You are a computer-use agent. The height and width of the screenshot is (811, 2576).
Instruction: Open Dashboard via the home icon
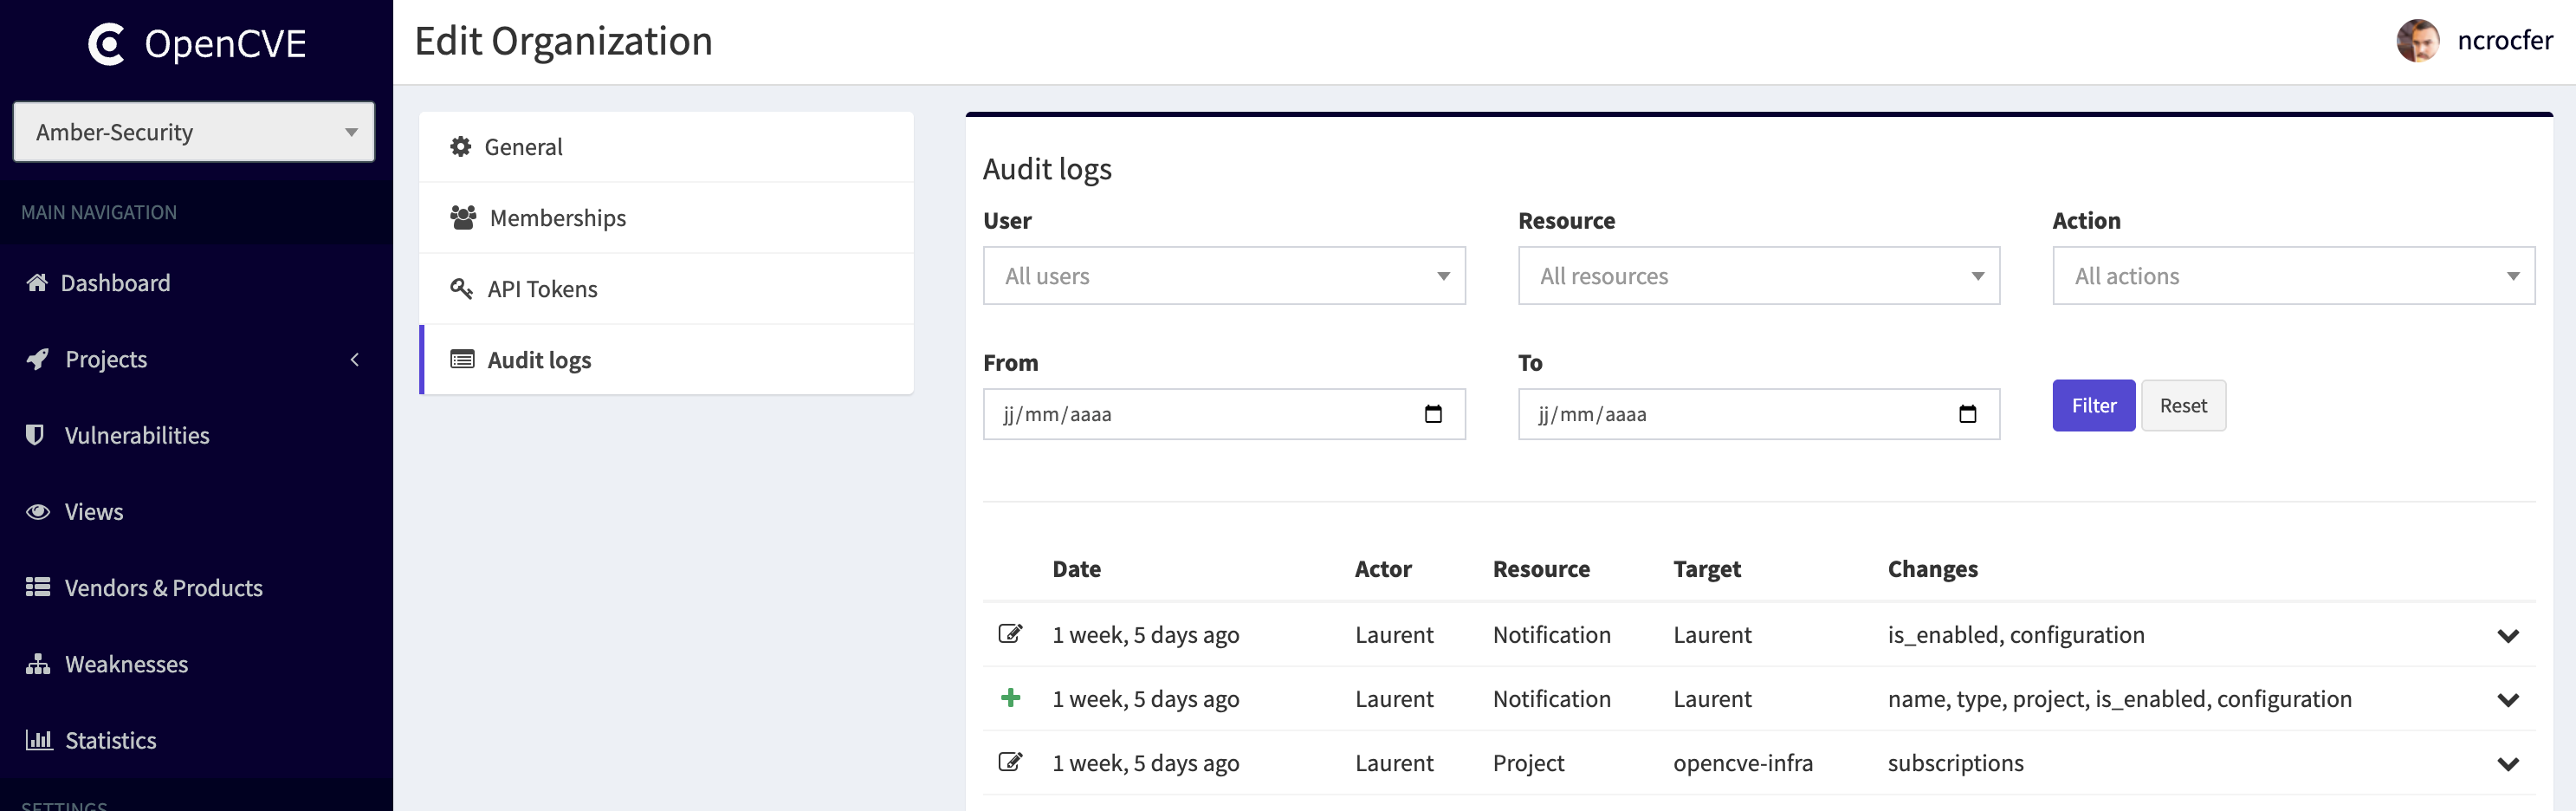click(37, 283)
